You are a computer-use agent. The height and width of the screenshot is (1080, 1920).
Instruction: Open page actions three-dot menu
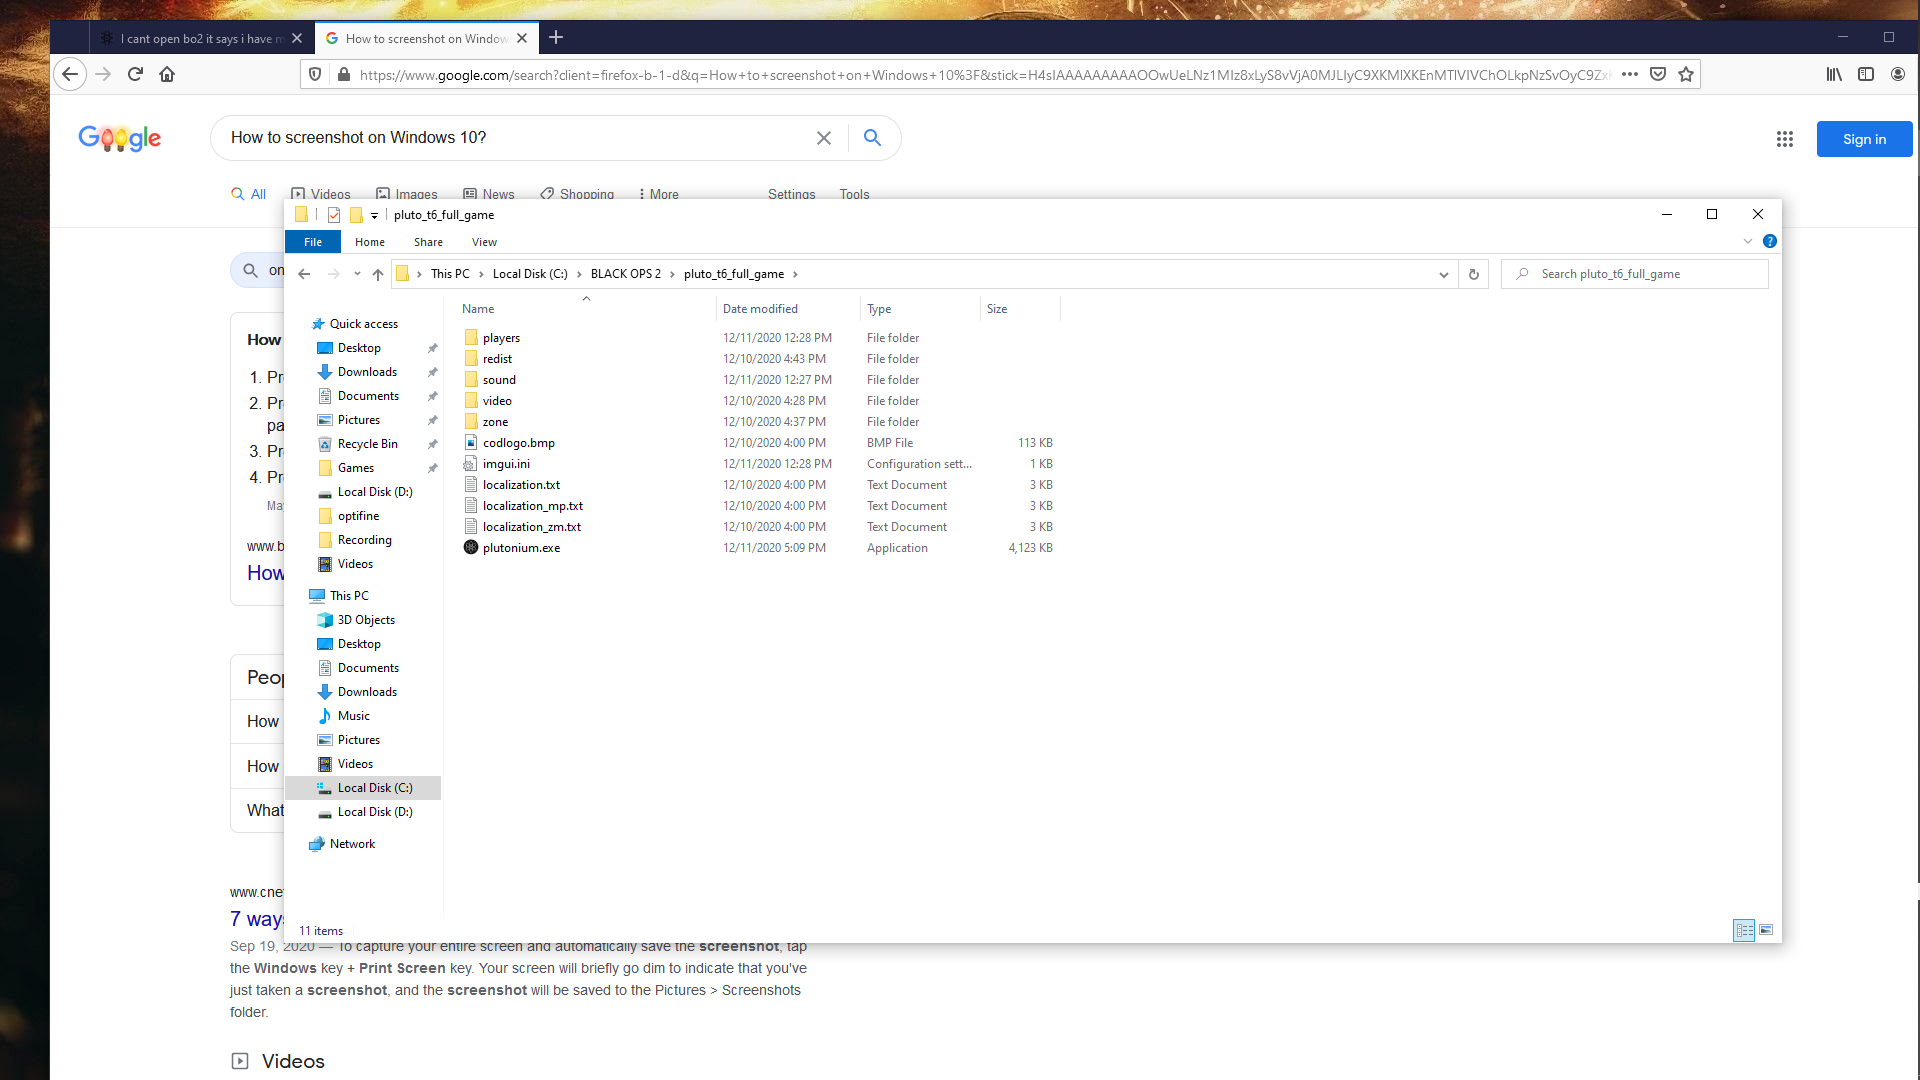[1630, 74]
